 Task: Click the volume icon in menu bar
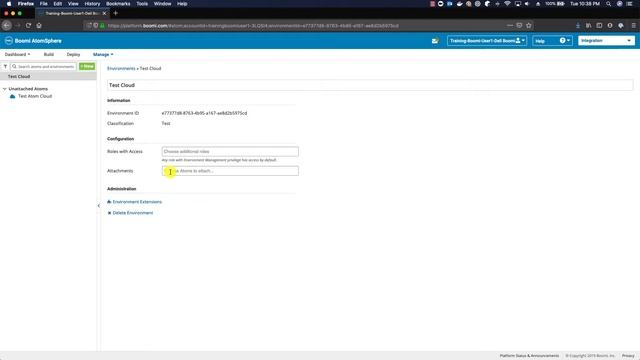click(x=527, y=4)
